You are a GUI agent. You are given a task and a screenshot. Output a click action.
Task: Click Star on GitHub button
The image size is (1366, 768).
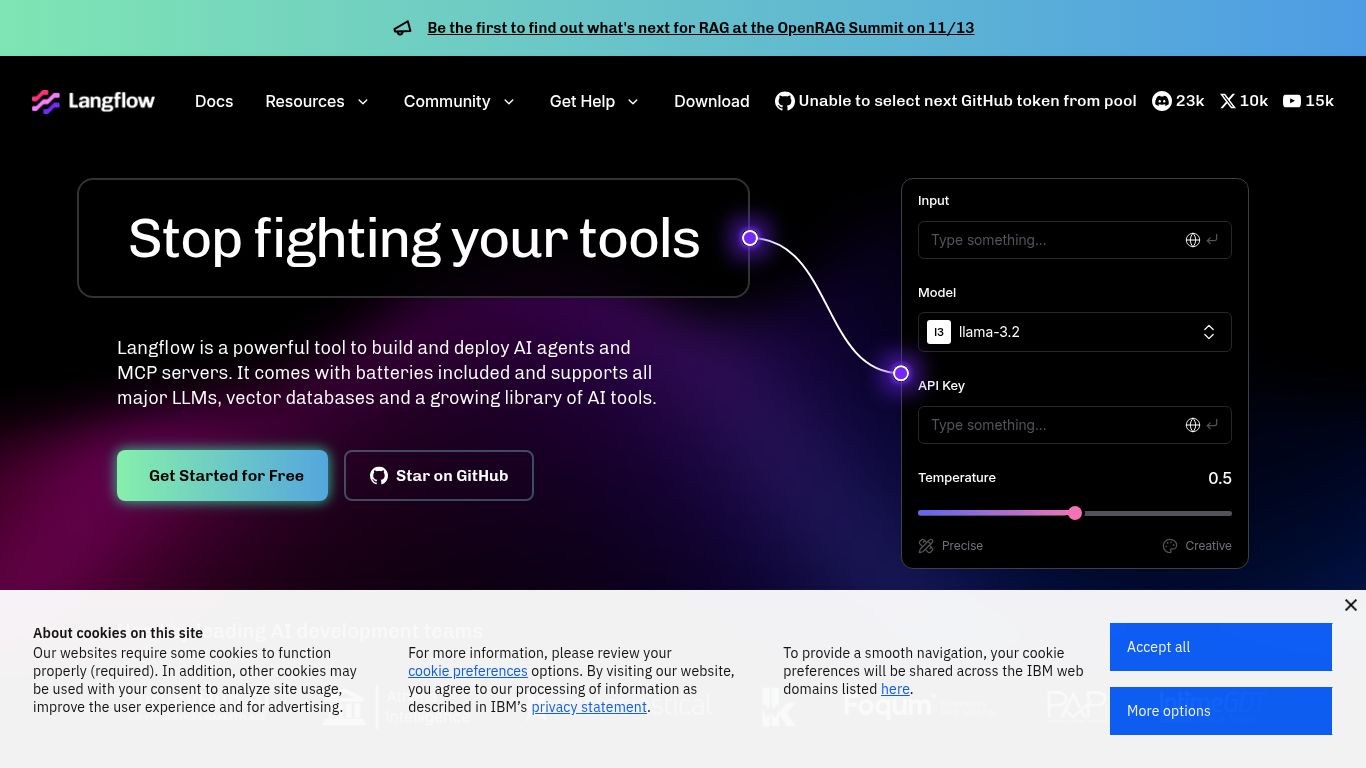[x=438, y=476]
